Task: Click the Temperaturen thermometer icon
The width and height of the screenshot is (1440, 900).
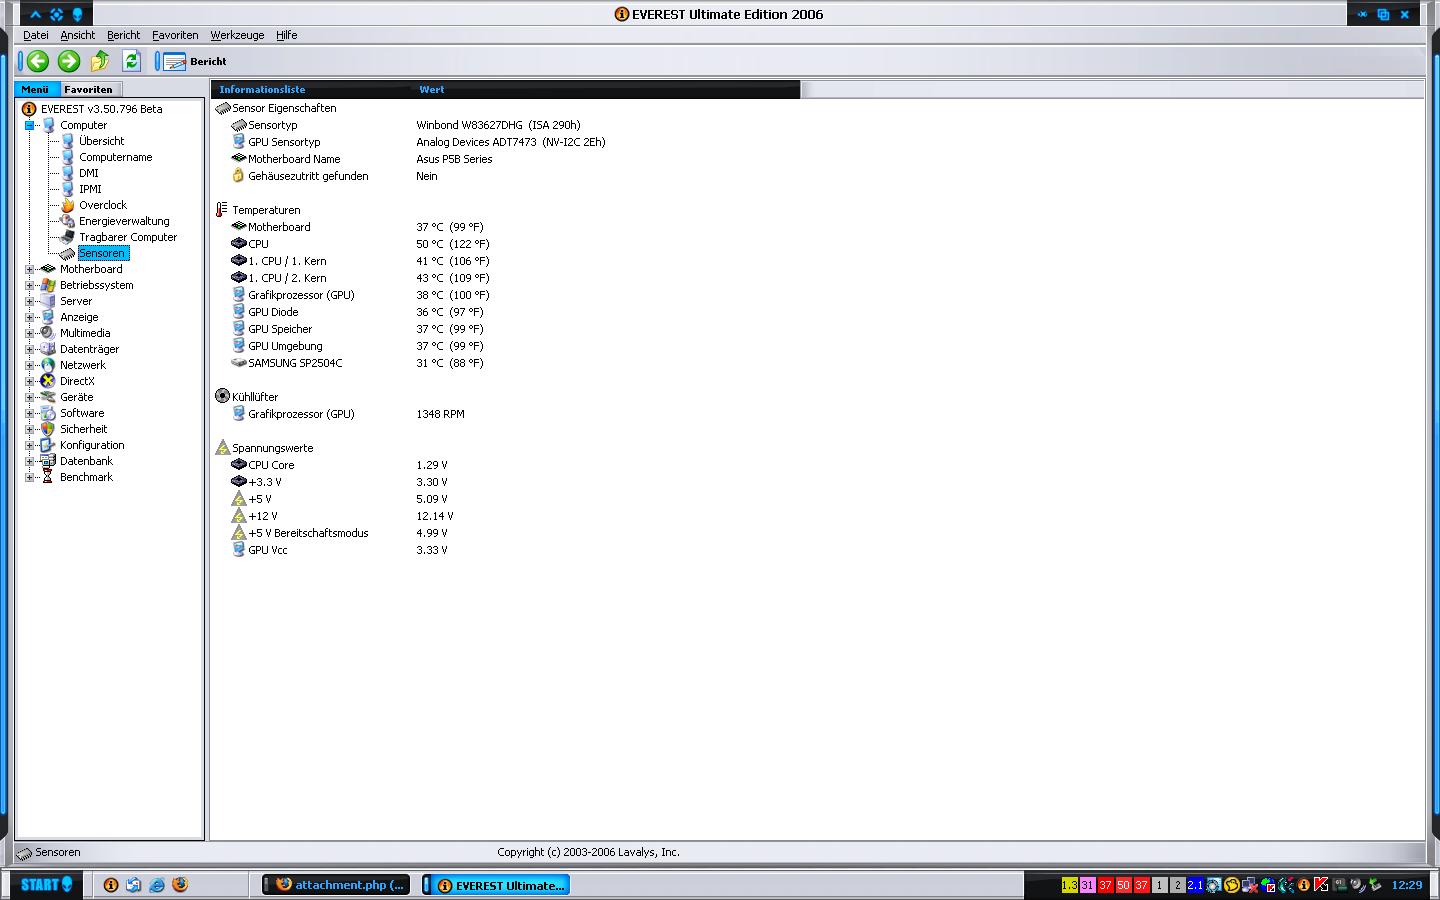Action: [222, 210]
